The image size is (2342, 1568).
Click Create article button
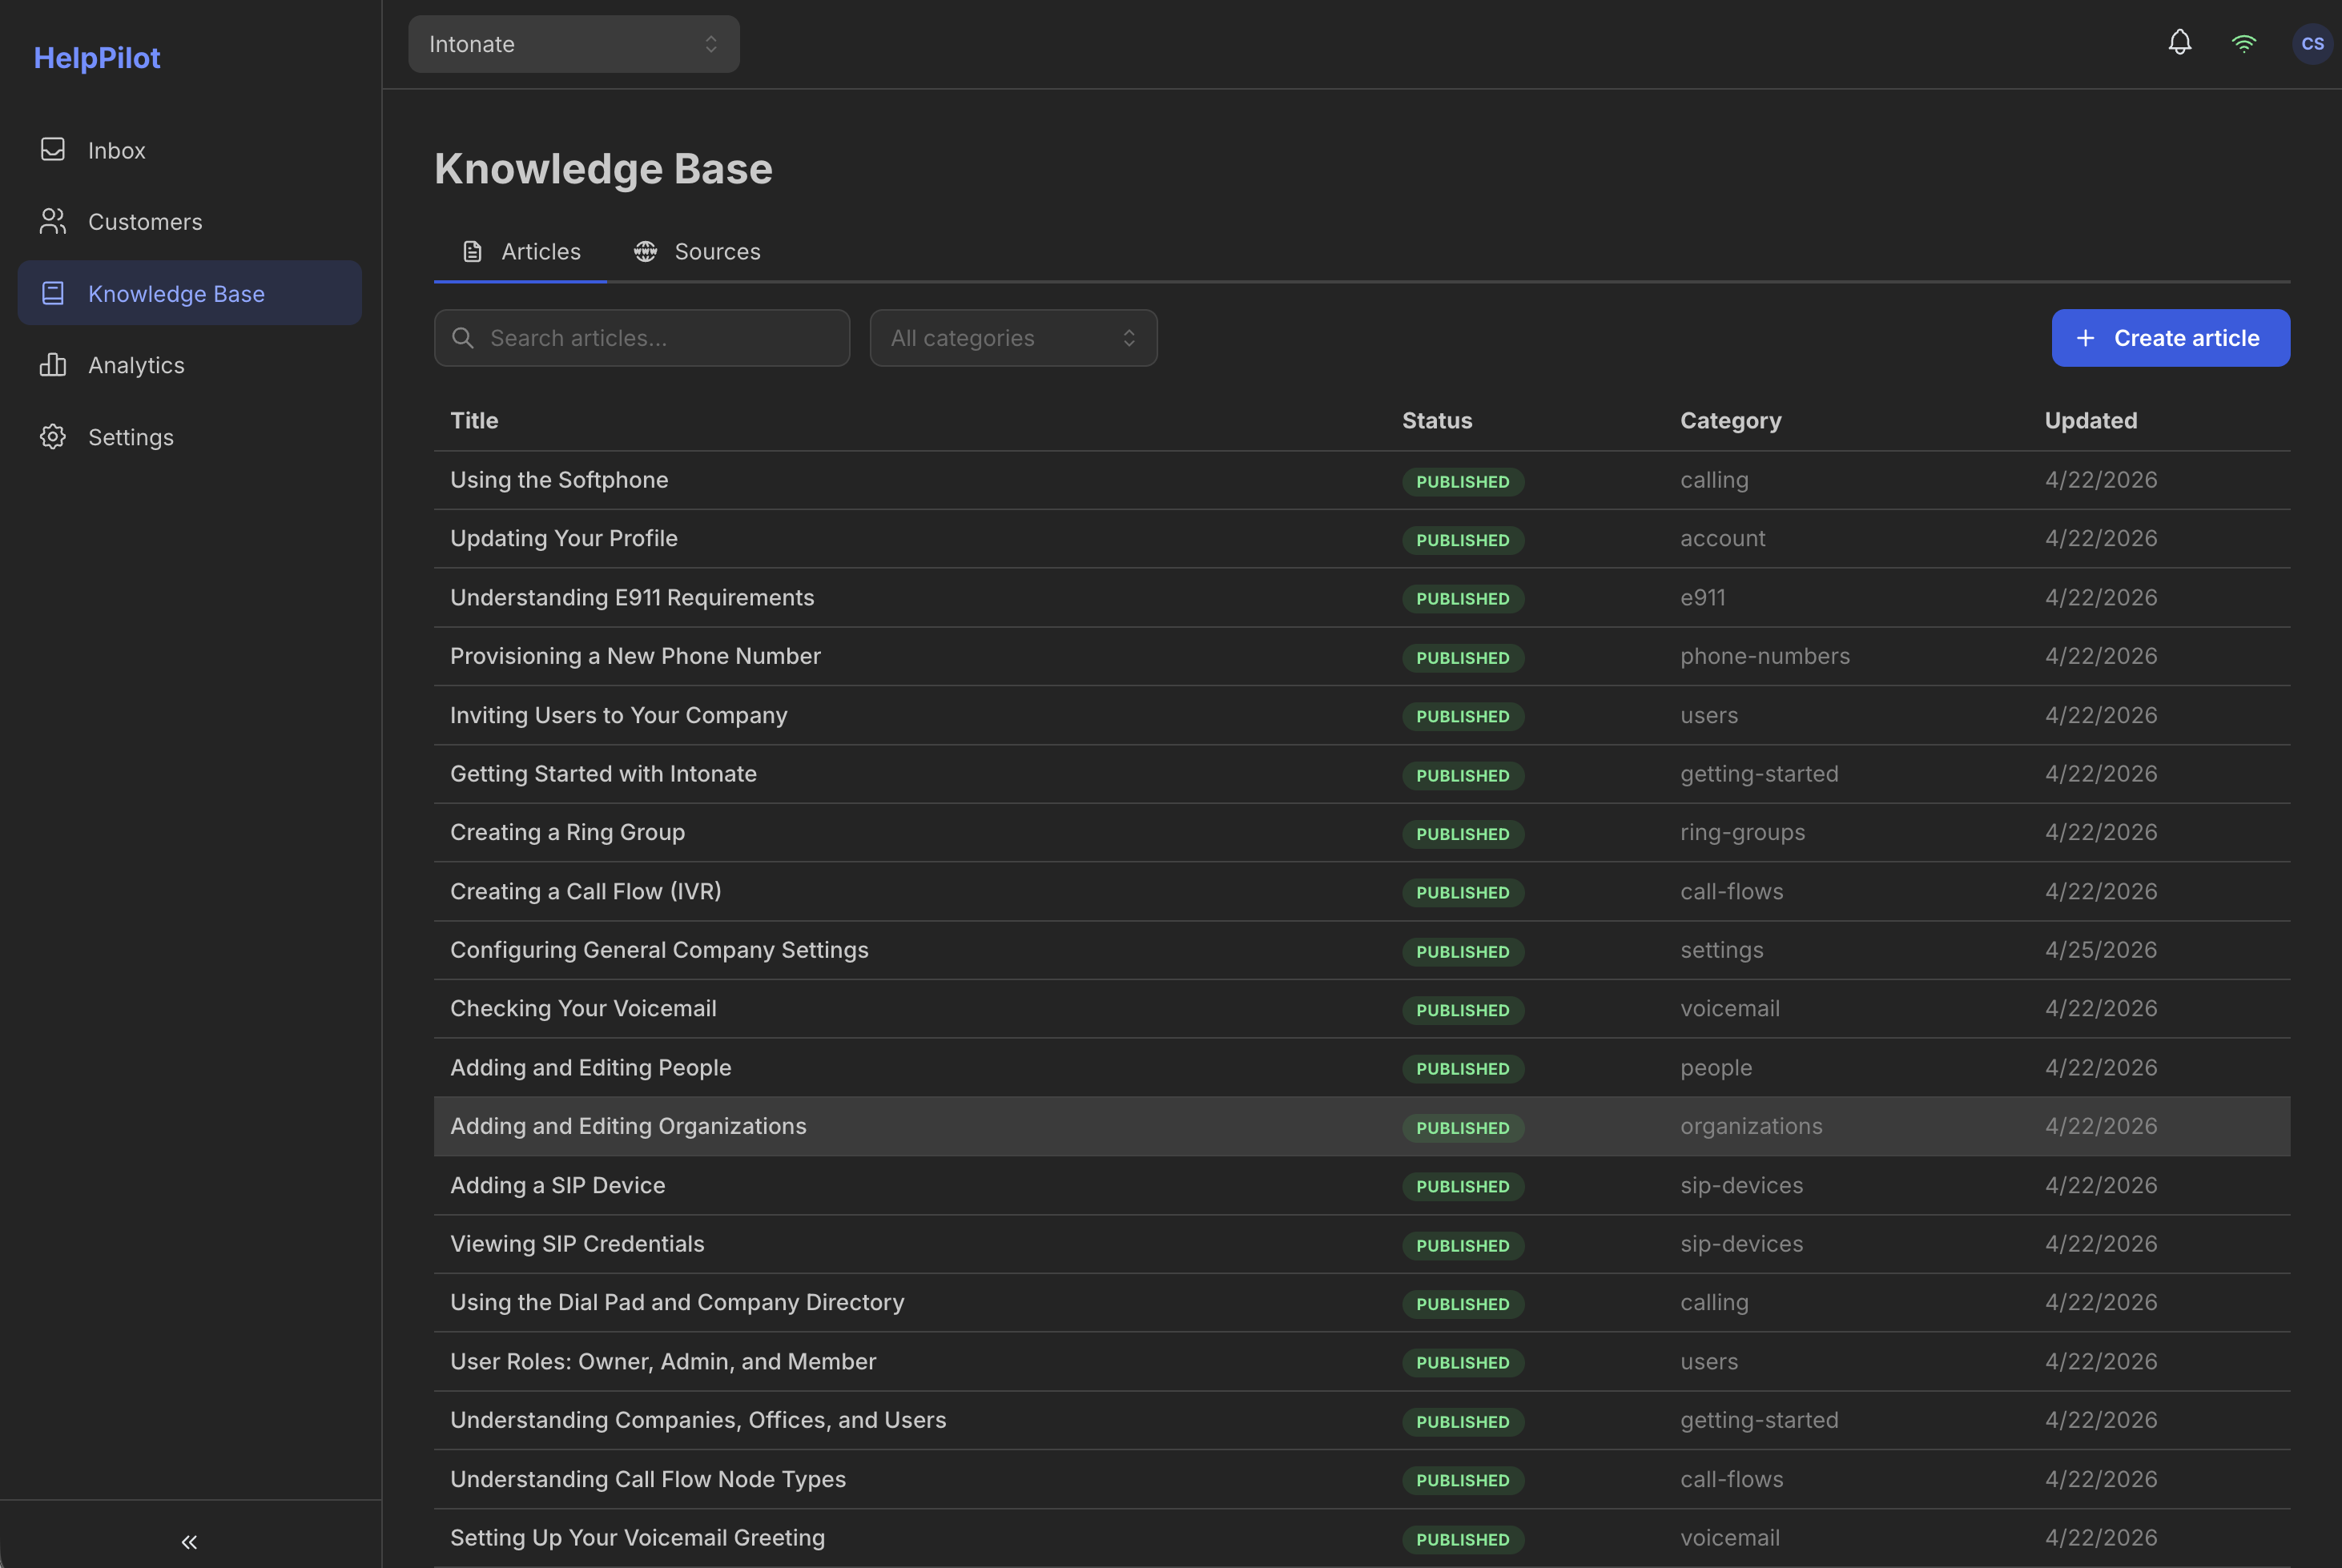click(2171, 338)
